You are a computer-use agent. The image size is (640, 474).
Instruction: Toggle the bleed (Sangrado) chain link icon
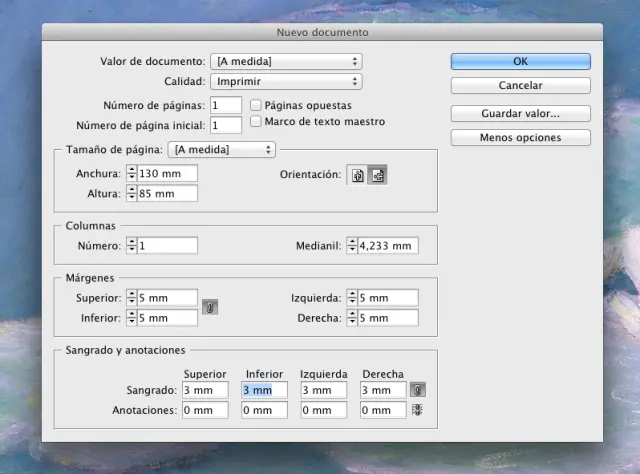pyautogui.click(x=416, y=390)
